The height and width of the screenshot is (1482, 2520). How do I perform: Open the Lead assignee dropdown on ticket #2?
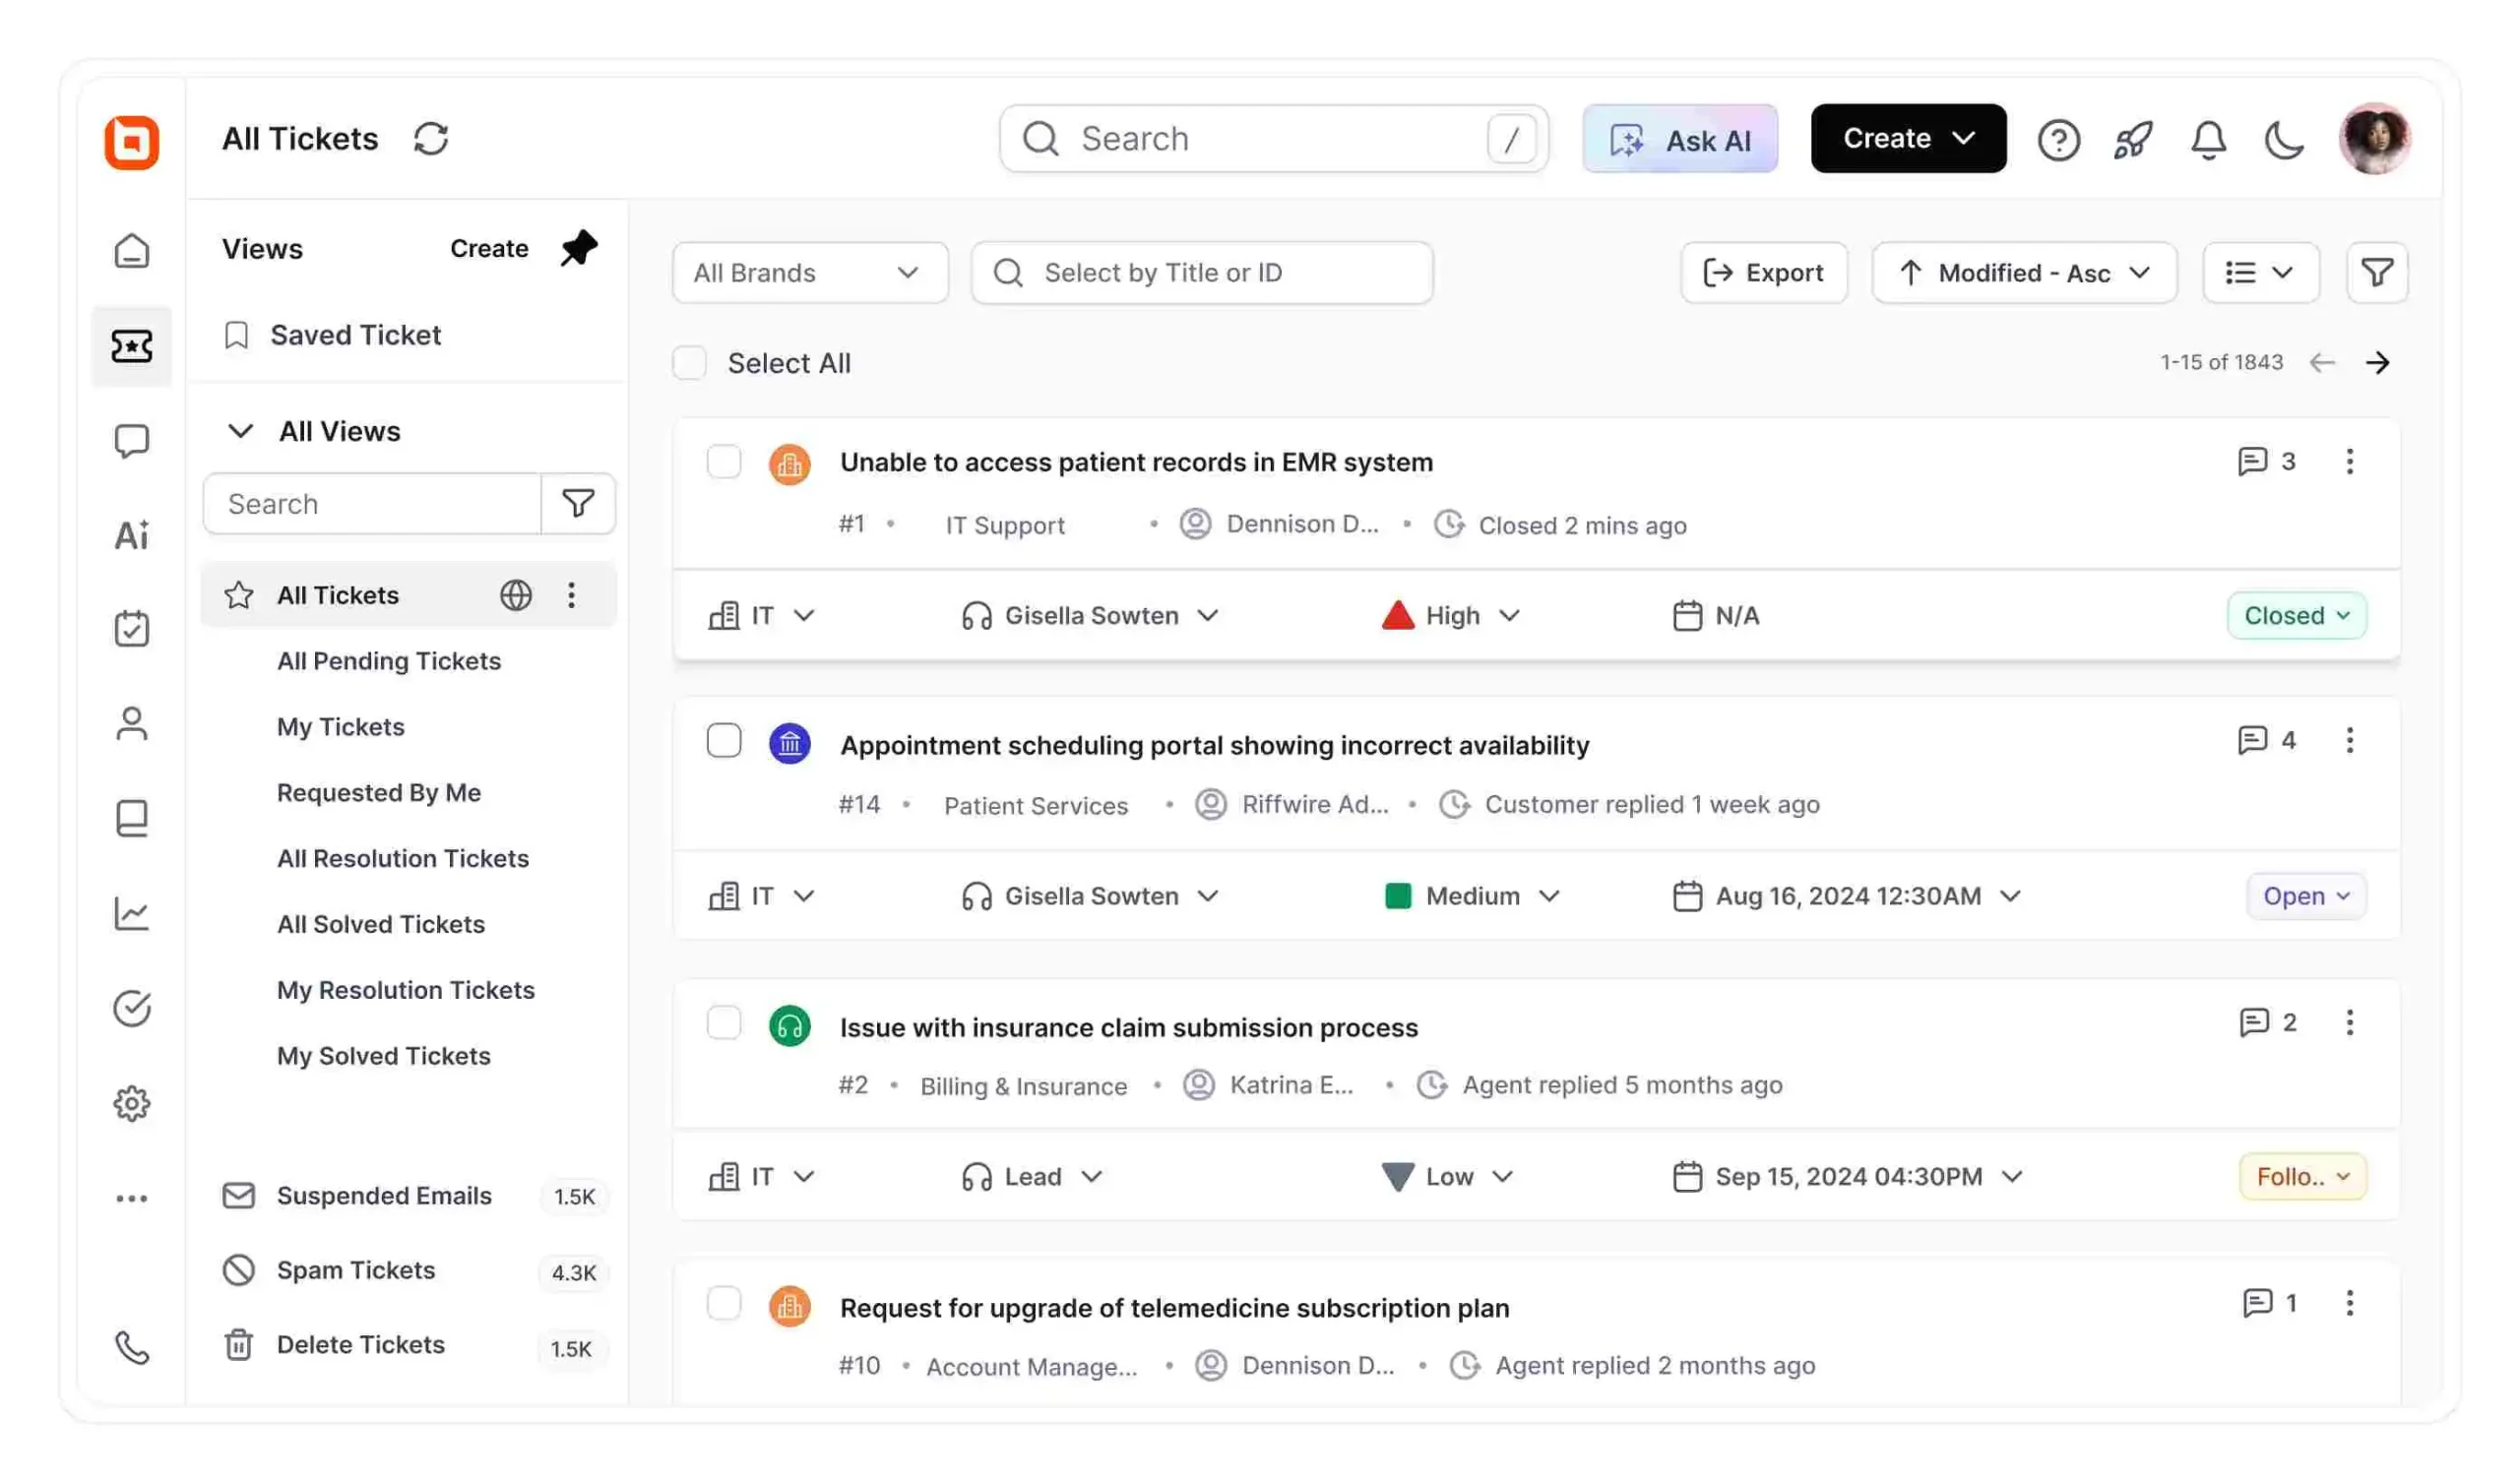1032,1177
